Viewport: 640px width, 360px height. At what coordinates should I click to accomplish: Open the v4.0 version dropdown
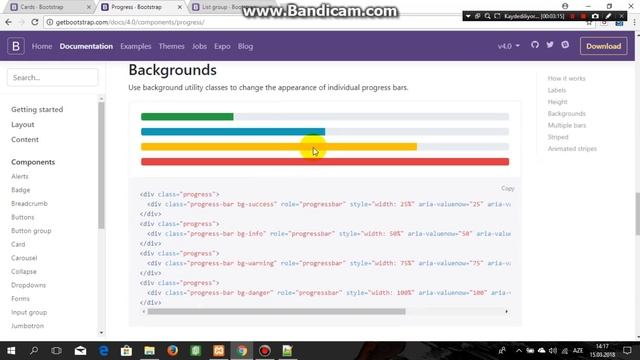[509, 46]
